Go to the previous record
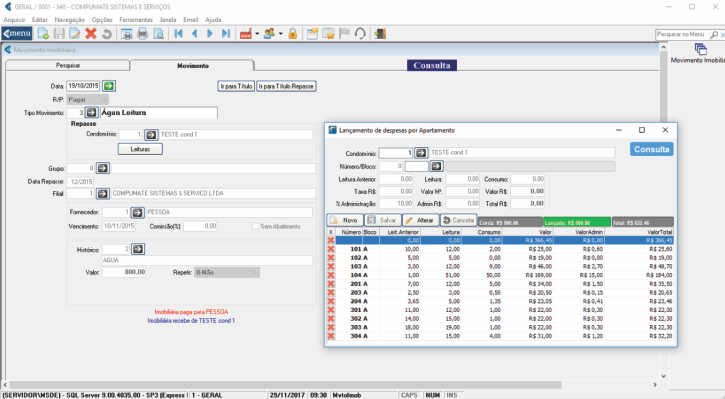 coord(194,33)
